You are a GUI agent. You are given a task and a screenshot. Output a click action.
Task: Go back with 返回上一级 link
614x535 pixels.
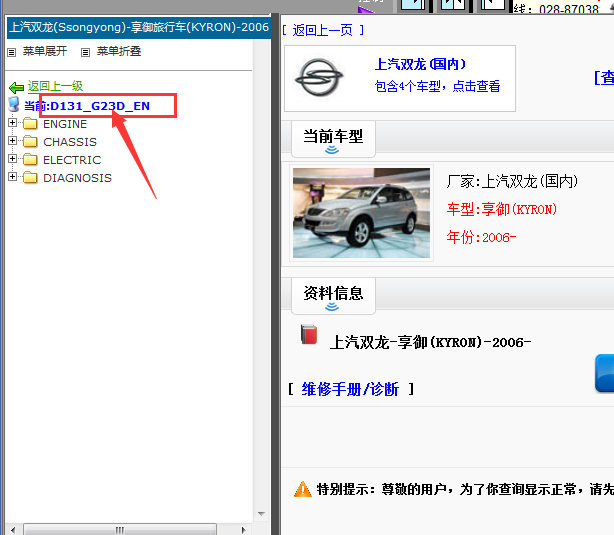click(x=55, y=86)
